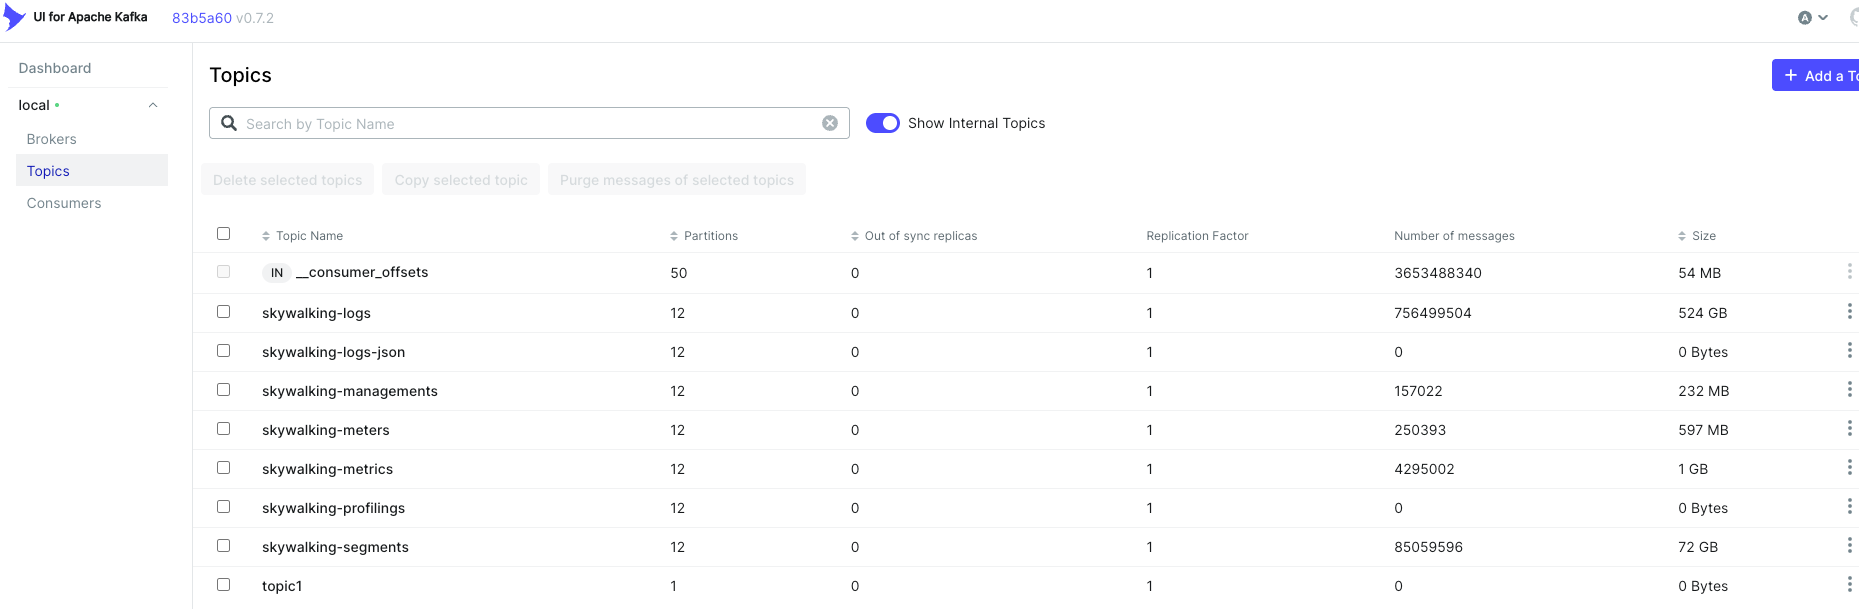1859x609 pixels.
Task: Open the actions menu for topic1
Action: tap(1849, 585)
